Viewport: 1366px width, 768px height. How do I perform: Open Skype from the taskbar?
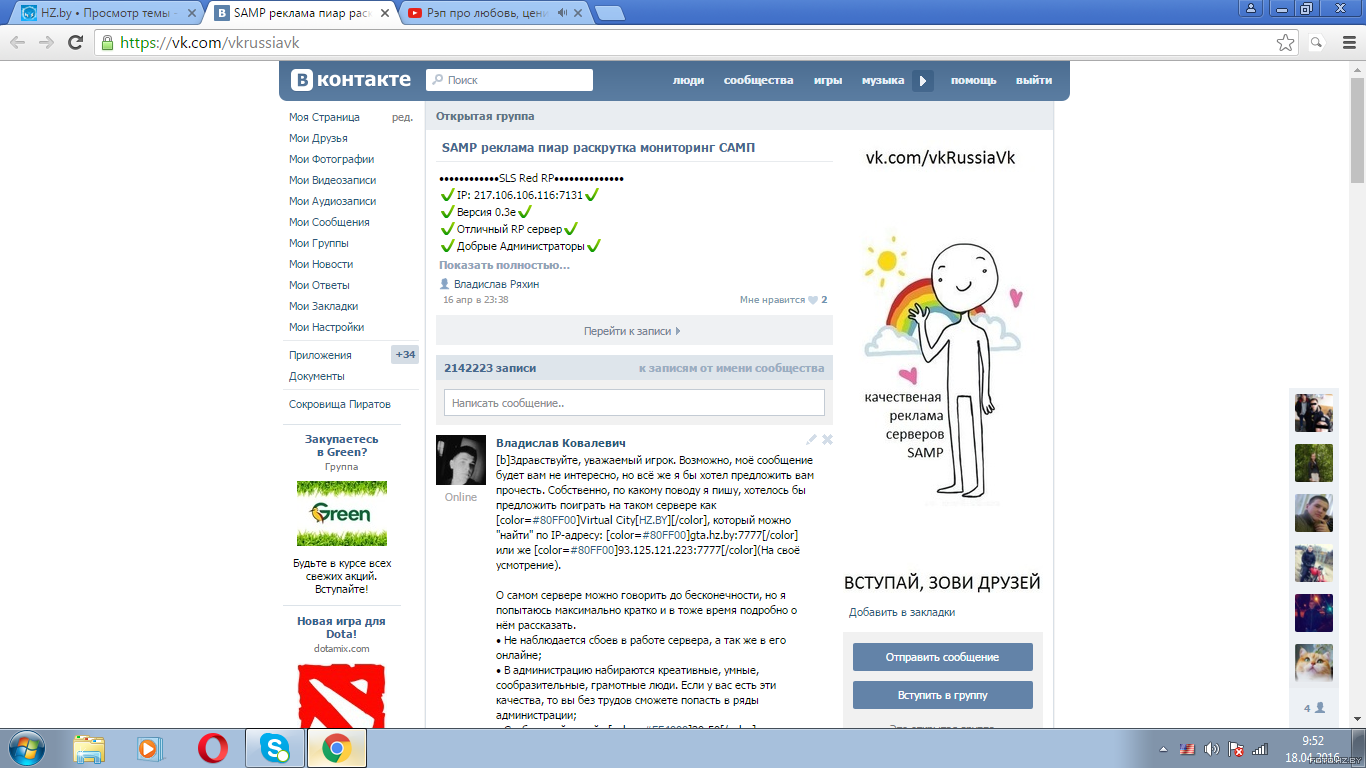(274, 748)
